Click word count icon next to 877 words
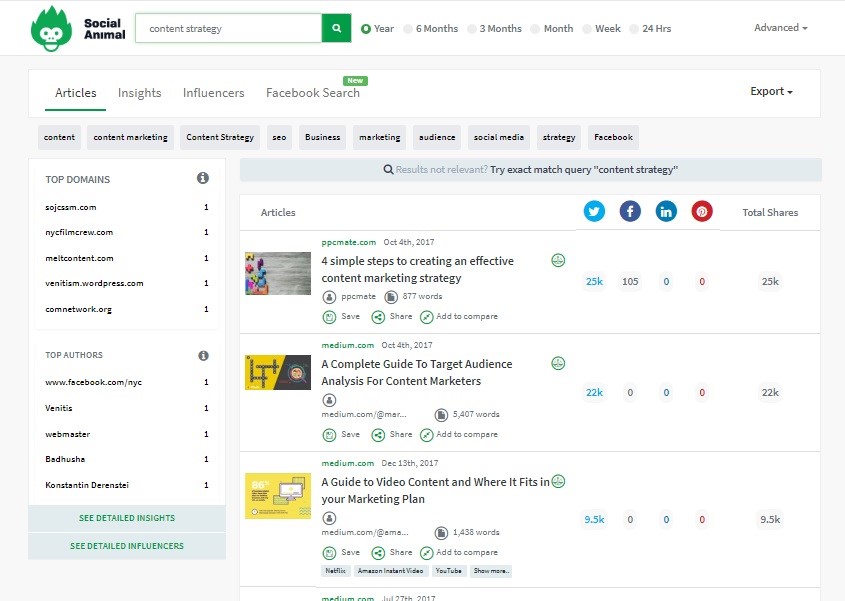Screen dimensions: 845x601 [391, 297]
